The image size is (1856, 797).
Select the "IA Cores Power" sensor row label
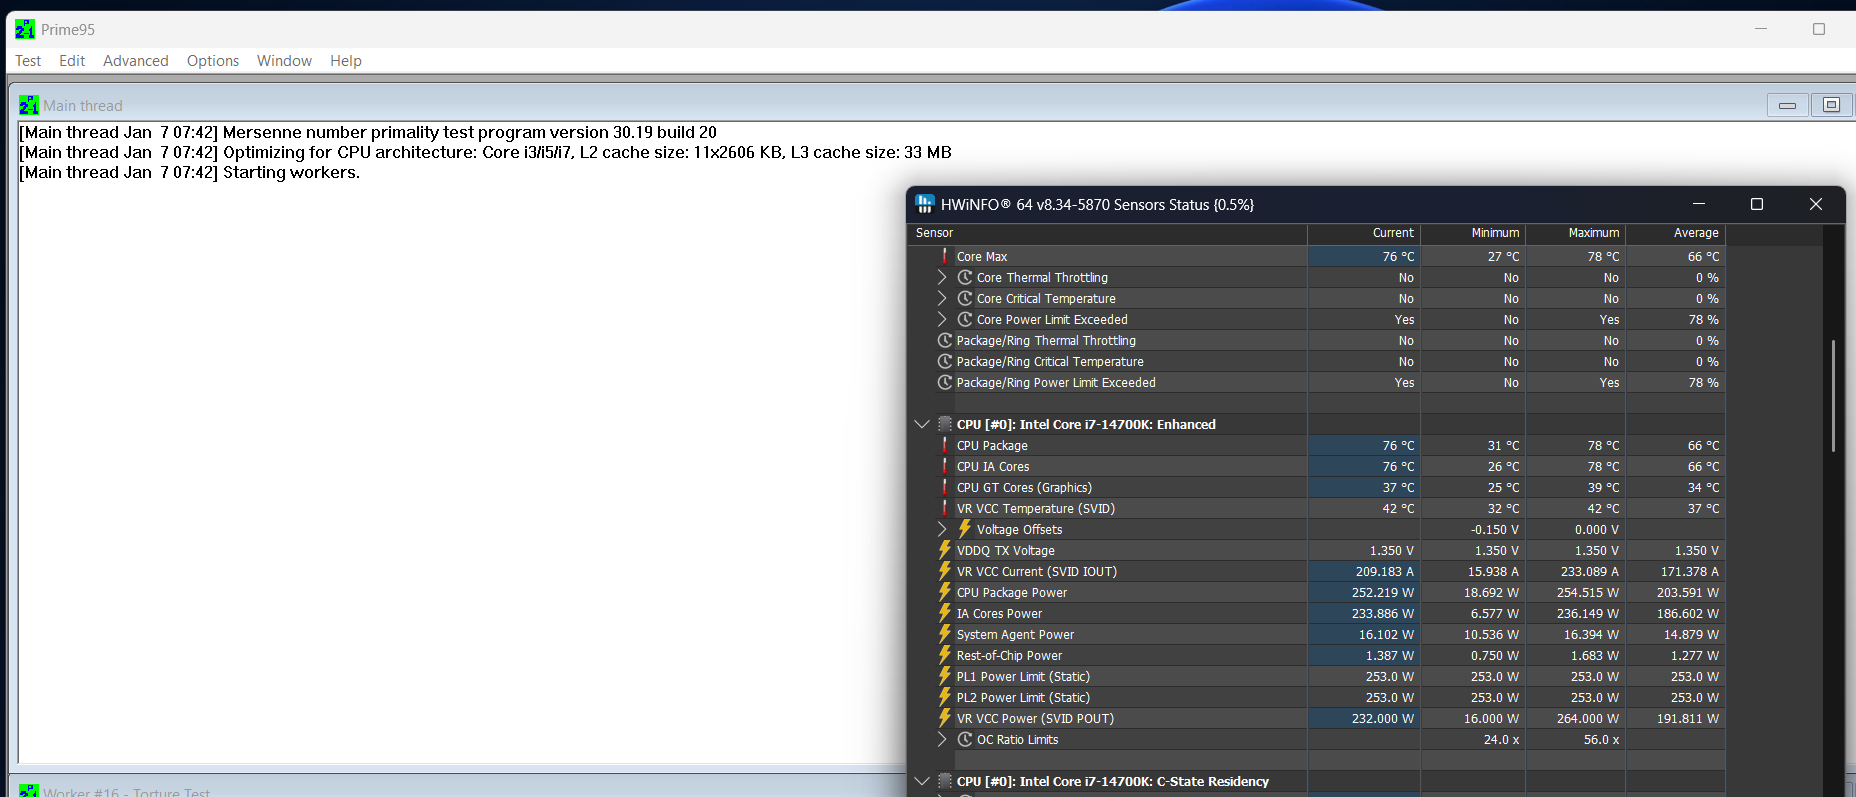[x=999, y=613]
